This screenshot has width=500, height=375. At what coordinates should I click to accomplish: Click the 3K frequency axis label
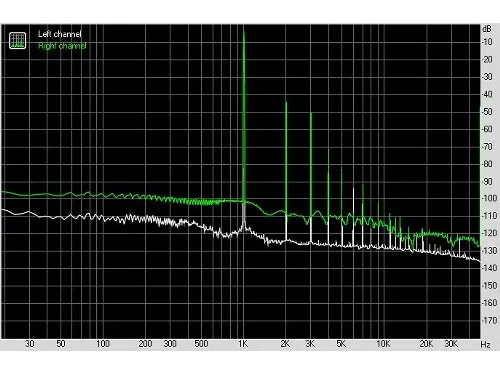(310, 344)
